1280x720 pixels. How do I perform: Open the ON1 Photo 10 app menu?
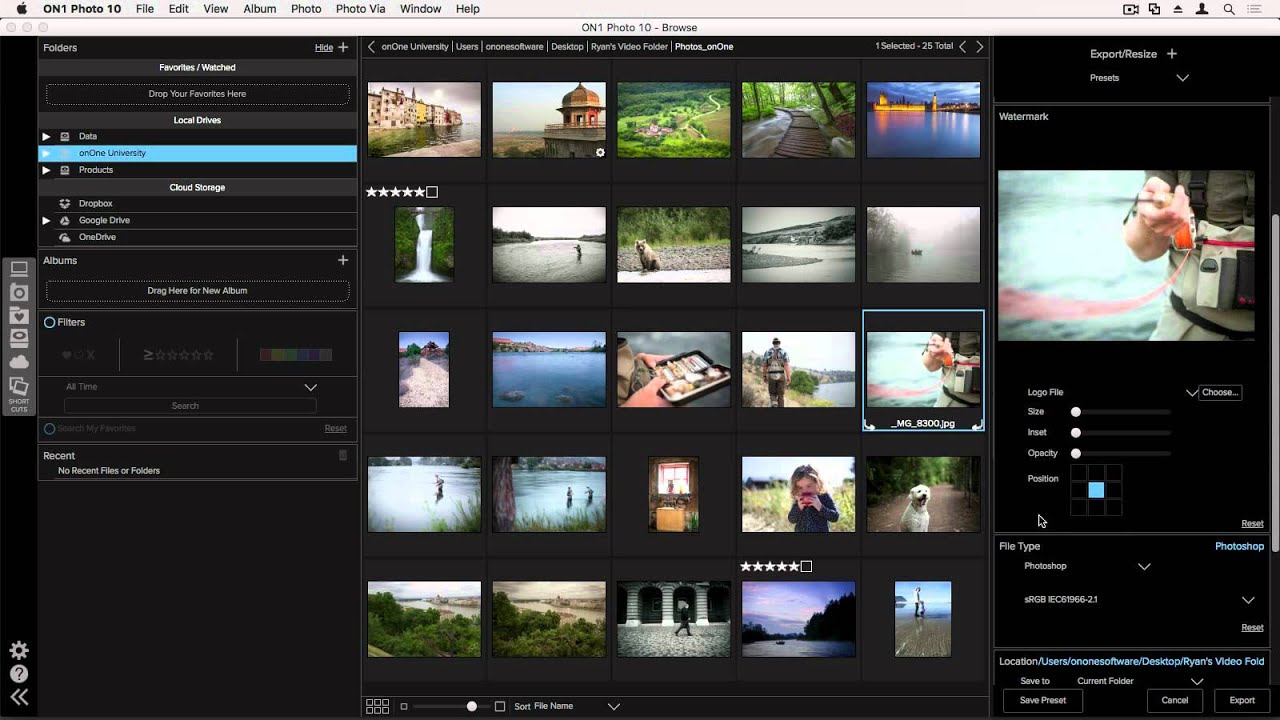pos(82,9)
